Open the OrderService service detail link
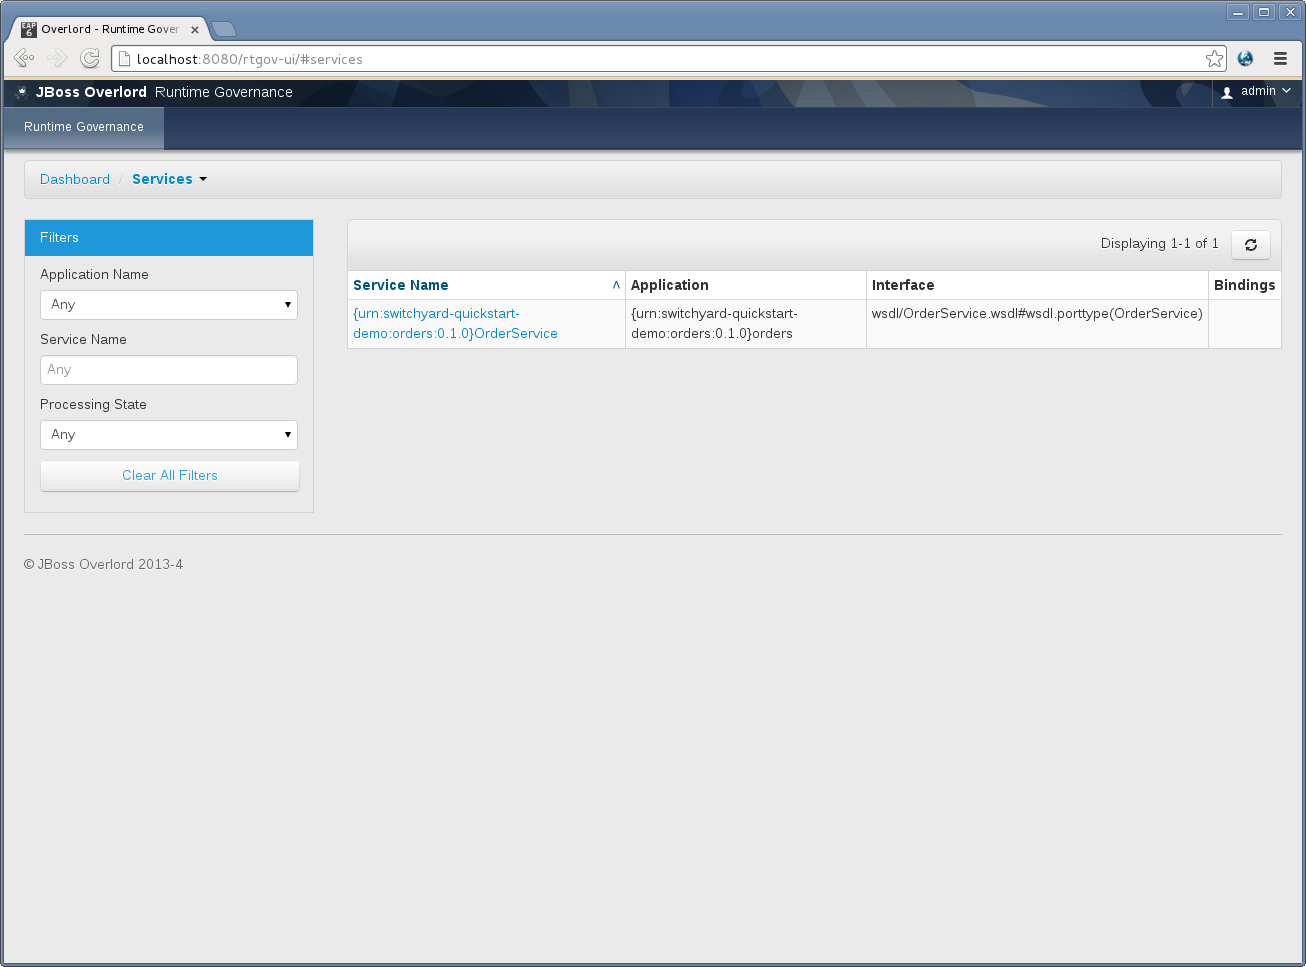Screen dimensions: 1306x967 point(455,323)
